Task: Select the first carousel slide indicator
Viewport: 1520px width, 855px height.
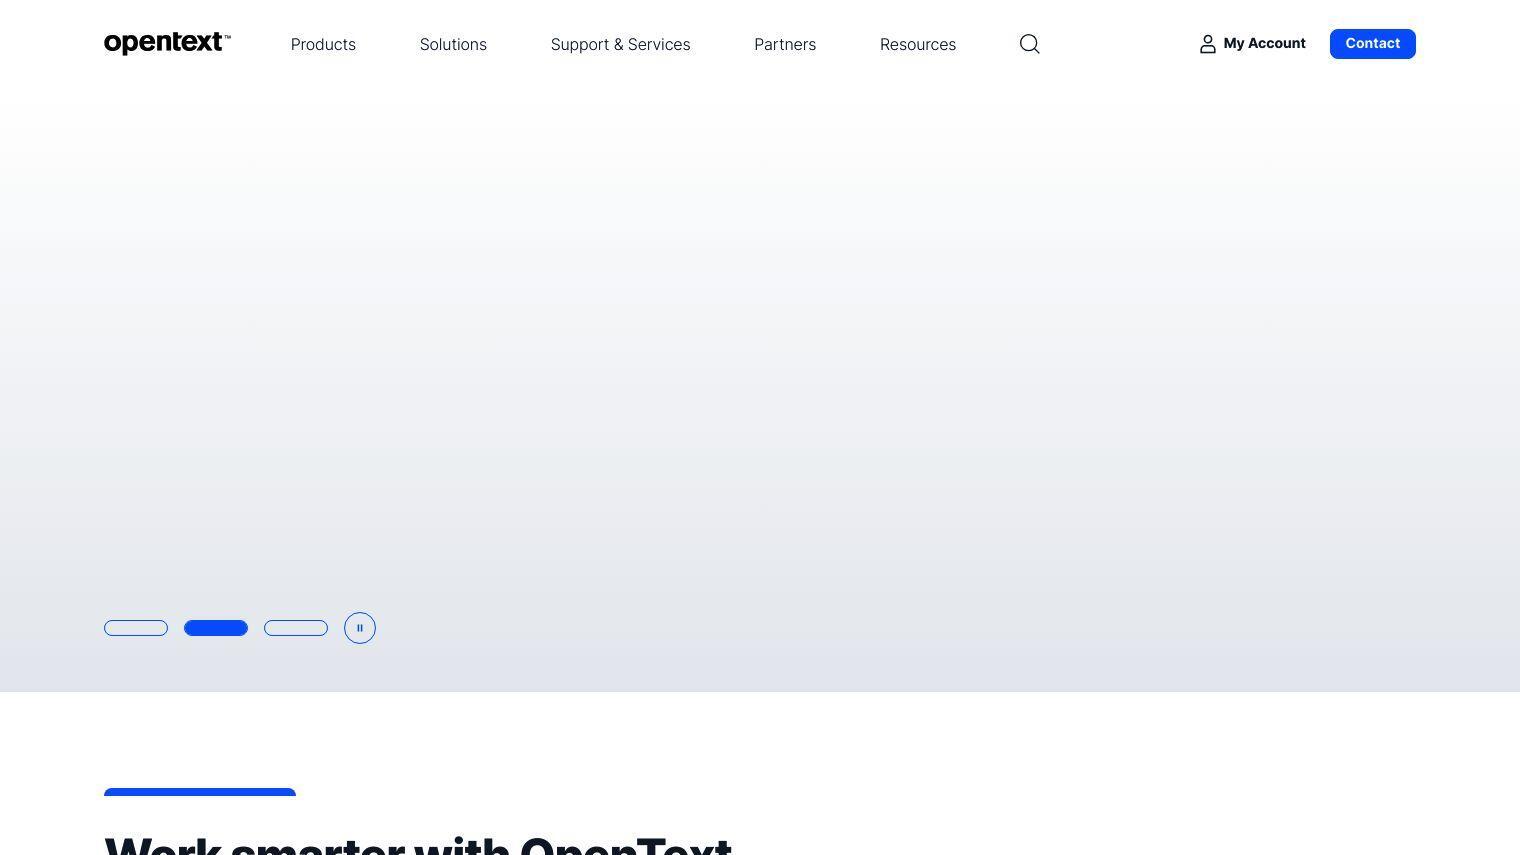Action: coord(136,628)
